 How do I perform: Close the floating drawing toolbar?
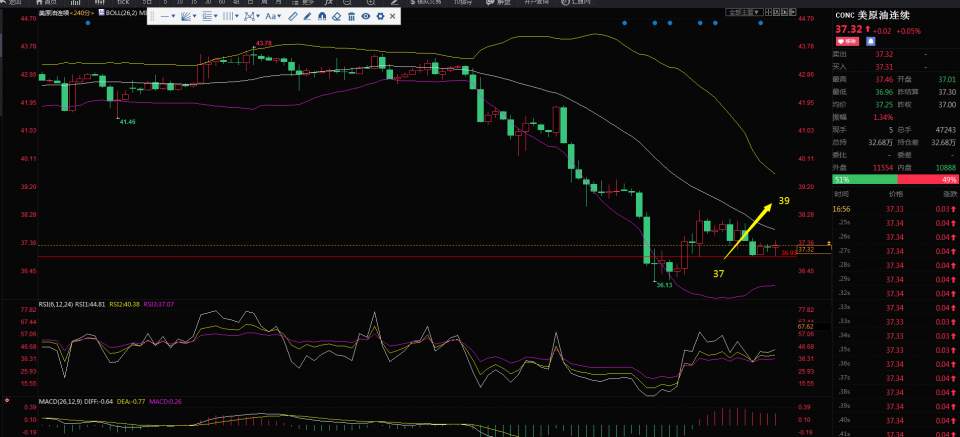pyautogui.click(x=392, y=16)
